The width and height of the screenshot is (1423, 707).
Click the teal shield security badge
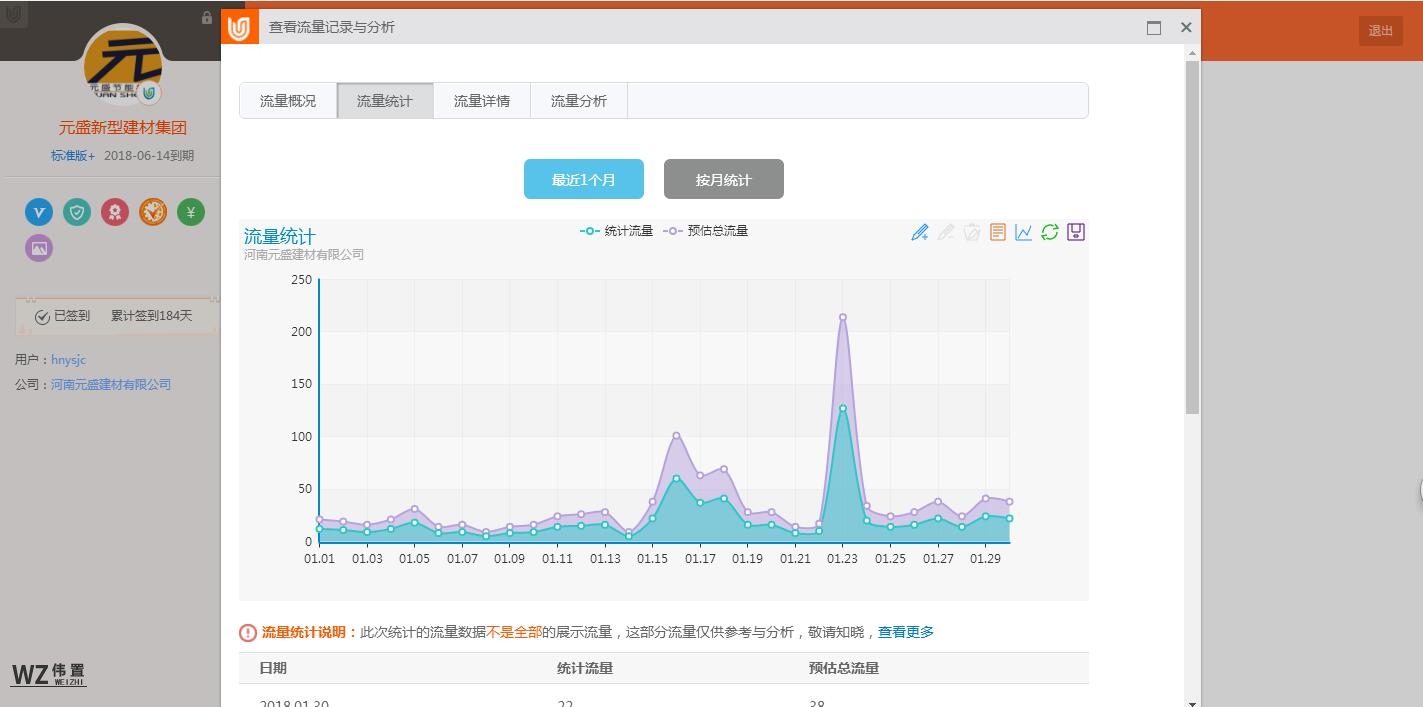pyautogui.click(x=77, y=211)
